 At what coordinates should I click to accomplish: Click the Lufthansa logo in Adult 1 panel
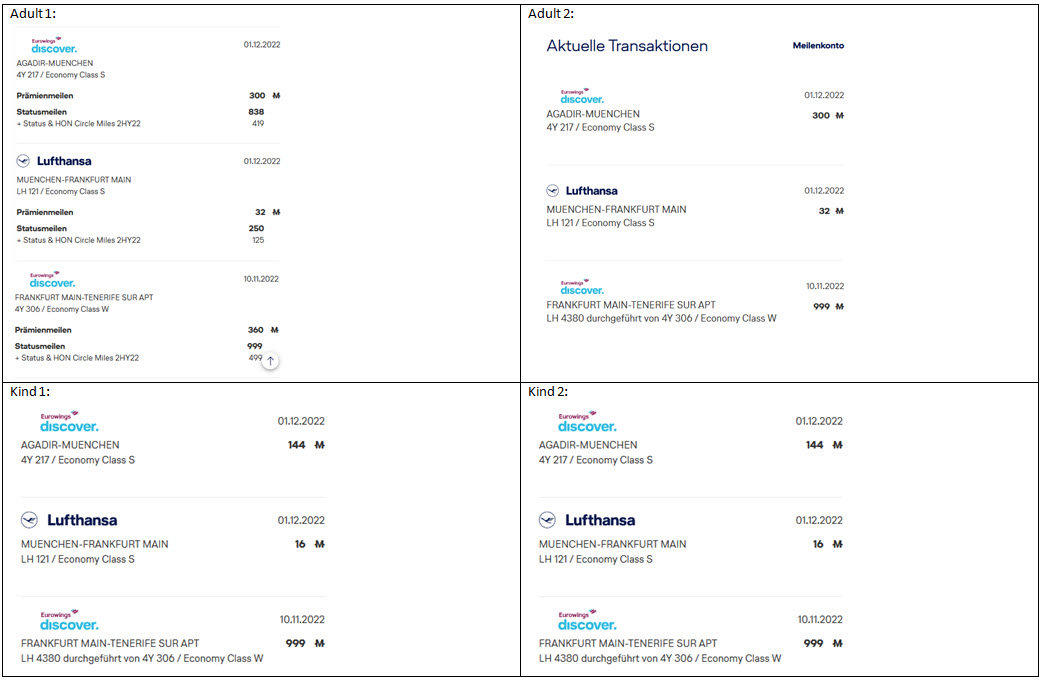(54, 161)
